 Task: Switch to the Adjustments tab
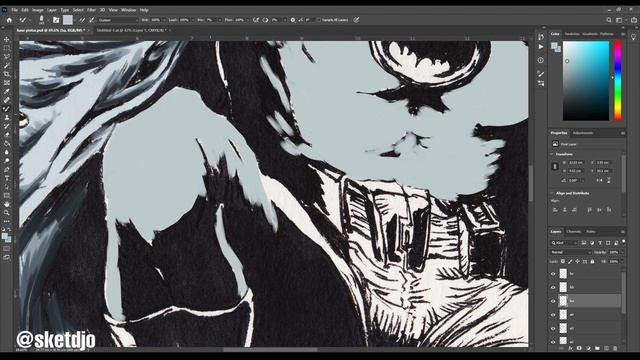[583, 133]
